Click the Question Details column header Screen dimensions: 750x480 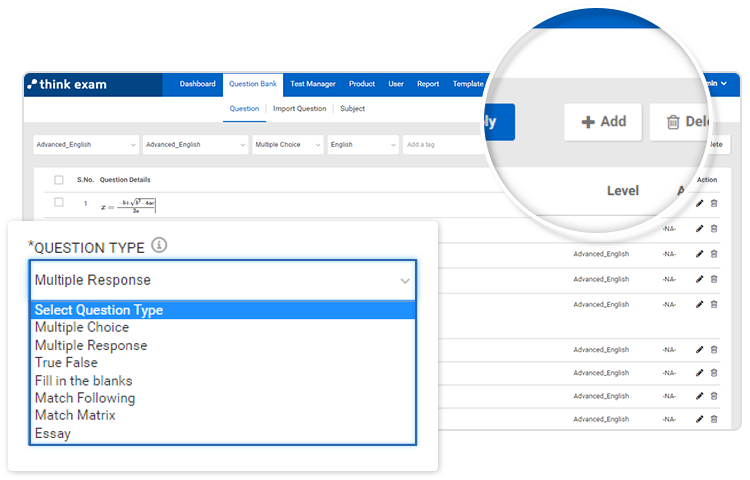coord(125,180)
